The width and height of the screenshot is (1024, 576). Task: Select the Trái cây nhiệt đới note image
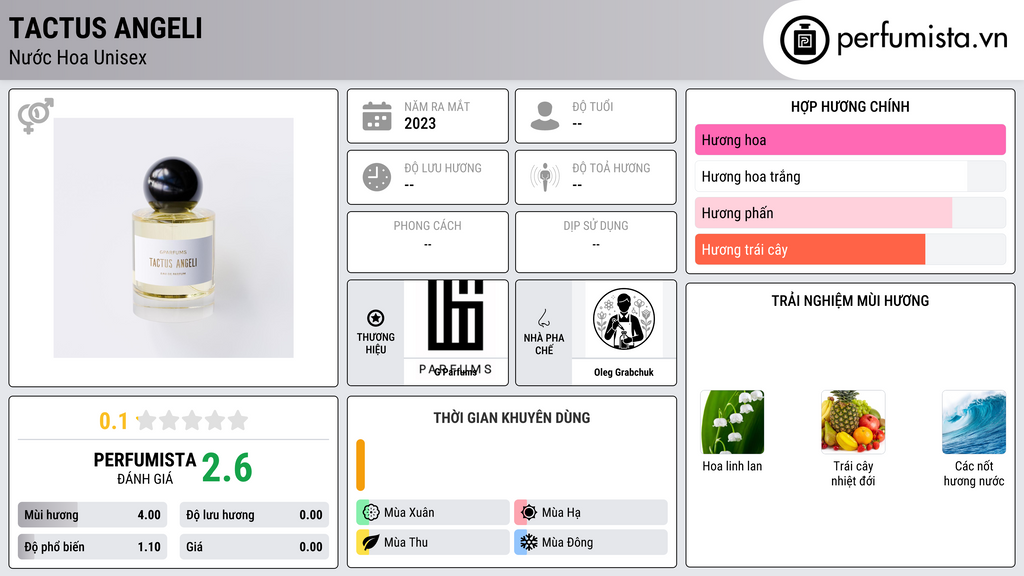point(853,422)
